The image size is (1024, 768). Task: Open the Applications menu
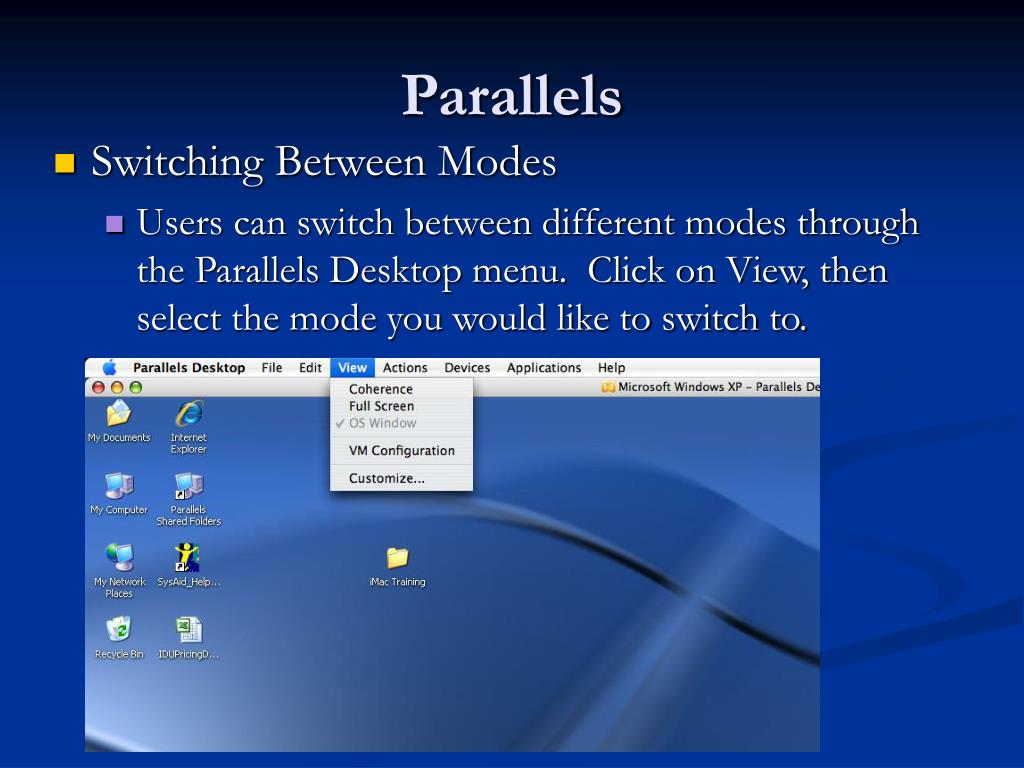click(x=544, y=368)
